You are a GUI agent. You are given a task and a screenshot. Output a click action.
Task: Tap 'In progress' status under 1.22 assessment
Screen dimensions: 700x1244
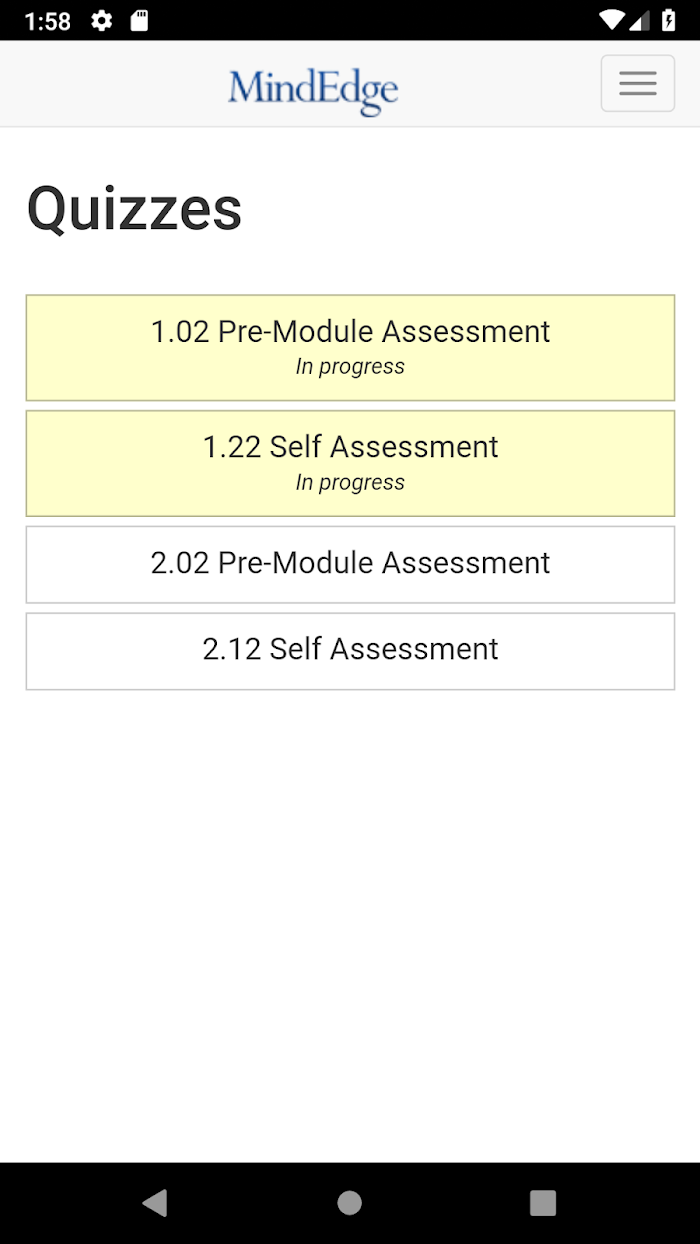point(350,483)
